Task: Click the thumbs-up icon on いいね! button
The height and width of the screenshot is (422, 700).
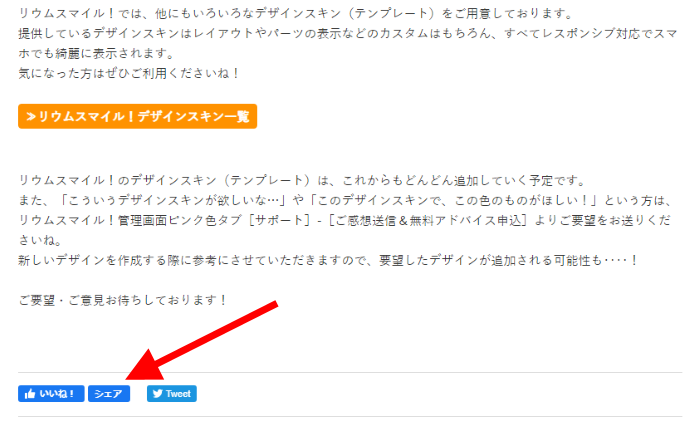Action: click(30, 394)
